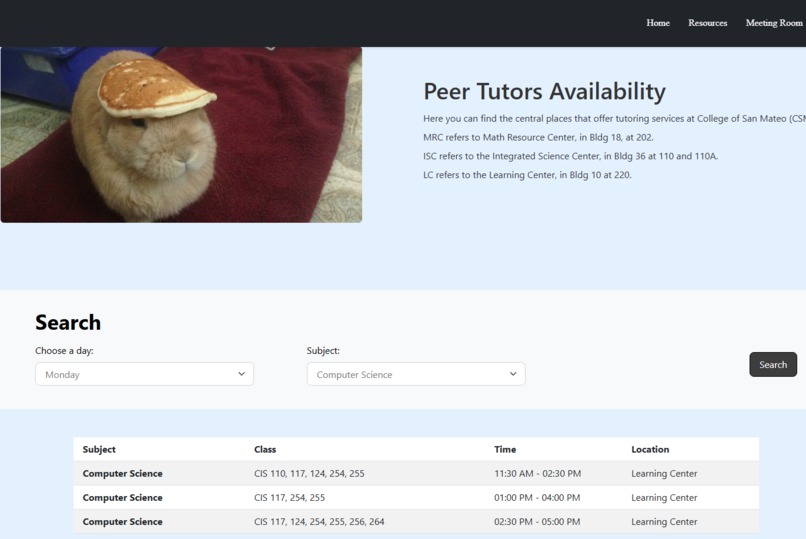806x539 pixels.
Task: Open the Choose a day dropdown
Action: 144,374
